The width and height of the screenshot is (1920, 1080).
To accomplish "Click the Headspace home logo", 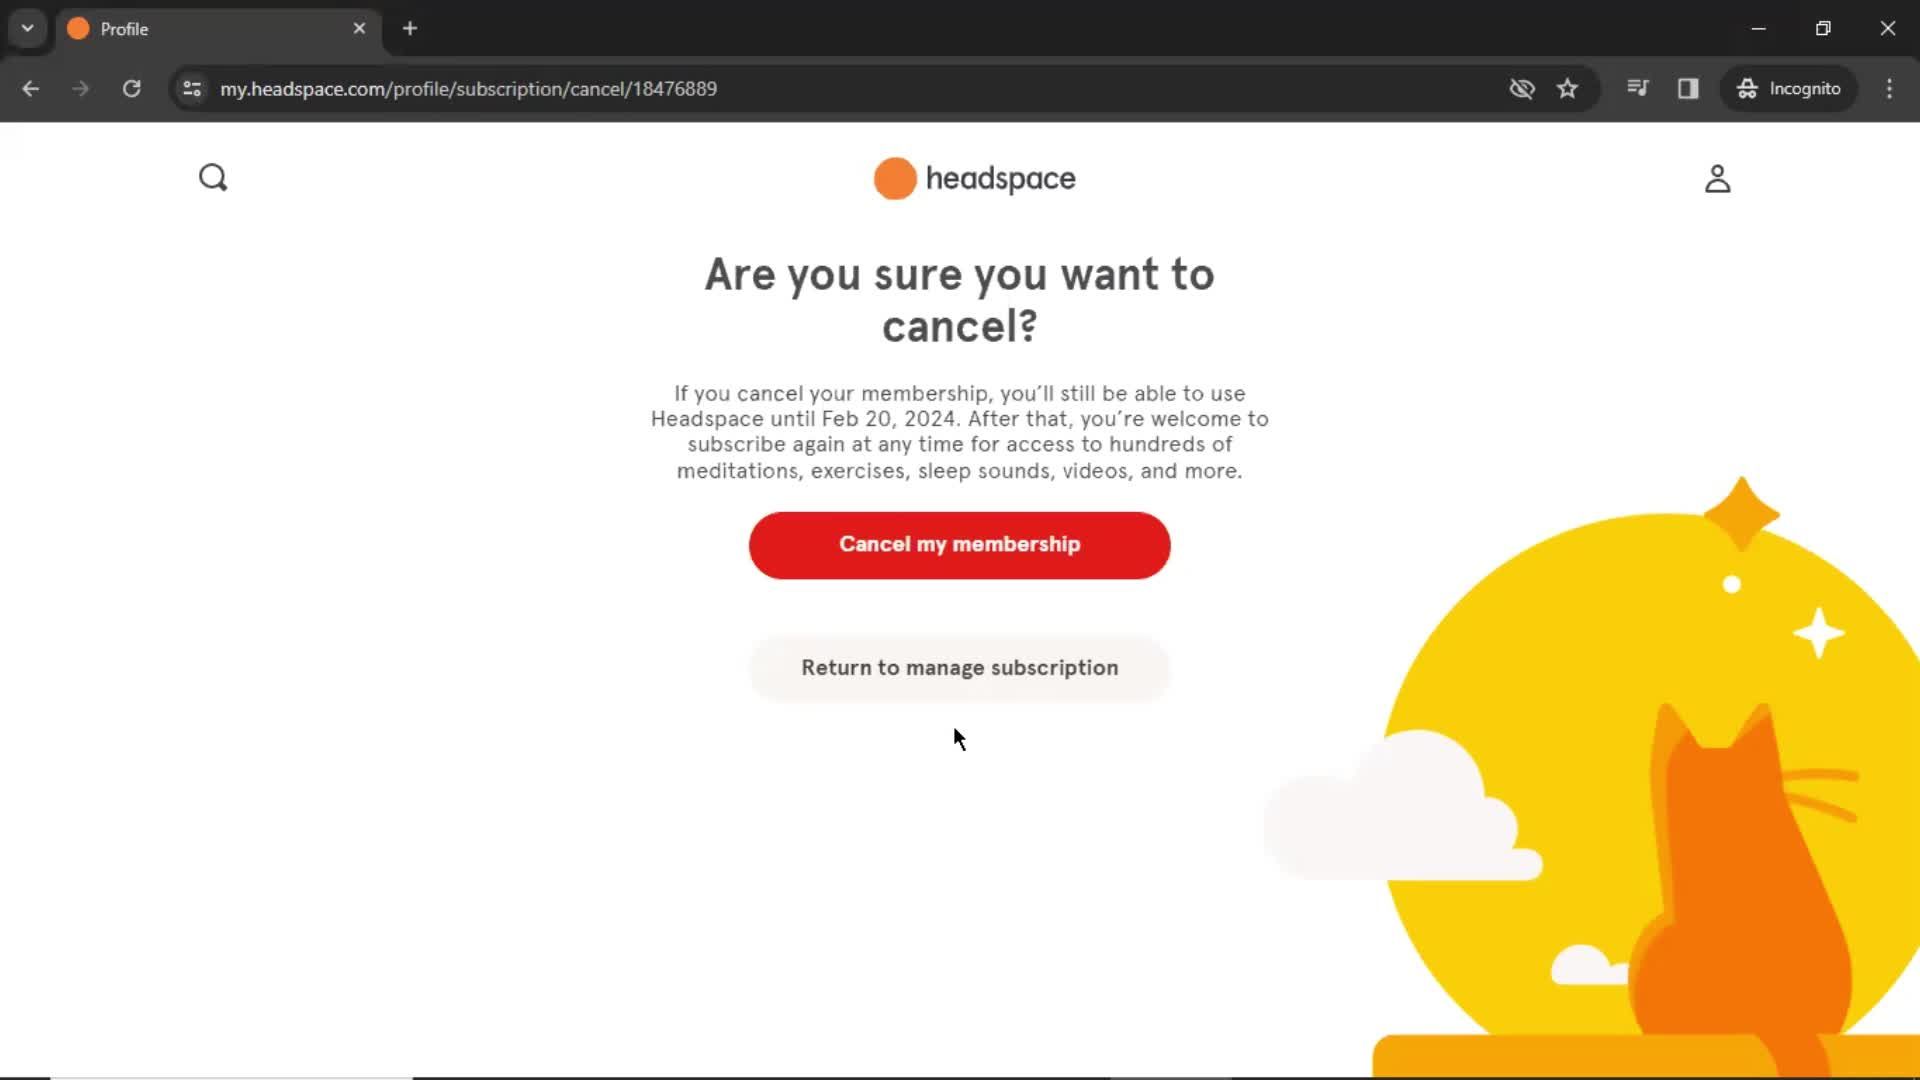I will (x=973, y=178).
